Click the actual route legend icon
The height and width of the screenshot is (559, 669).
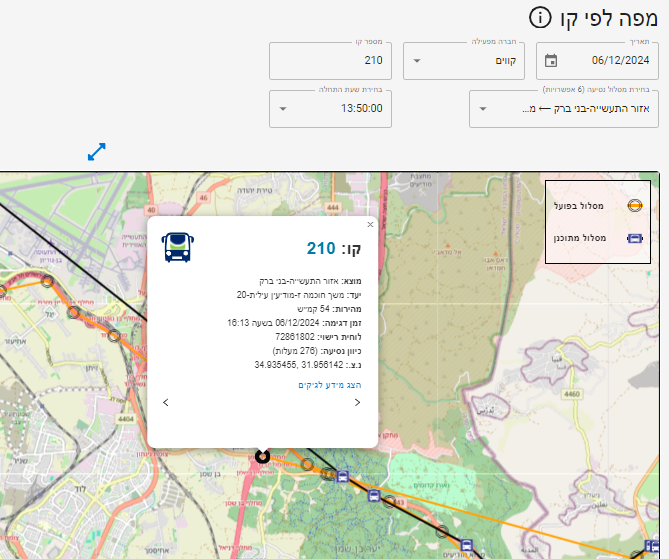(x=635, y=206)
